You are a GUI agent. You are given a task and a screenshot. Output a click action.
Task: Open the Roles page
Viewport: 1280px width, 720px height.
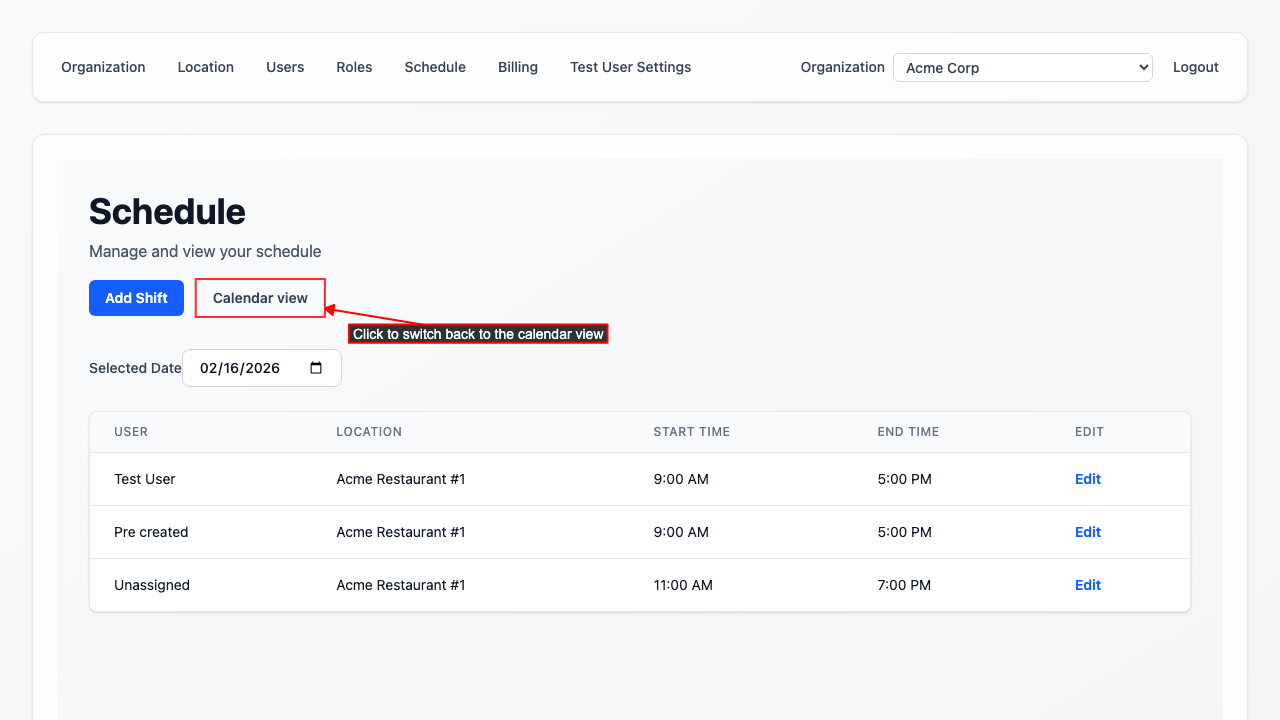pos(354,67)
